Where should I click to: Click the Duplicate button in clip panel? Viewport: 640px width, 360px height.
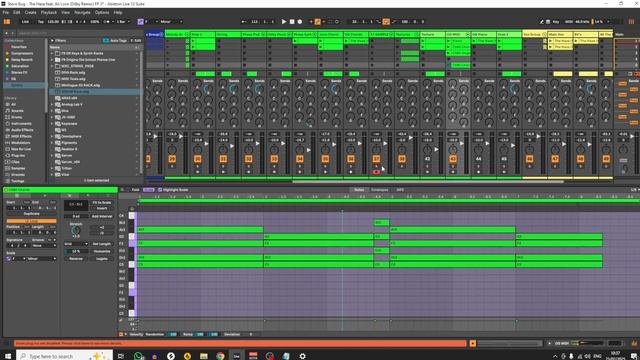pos(31,213)
